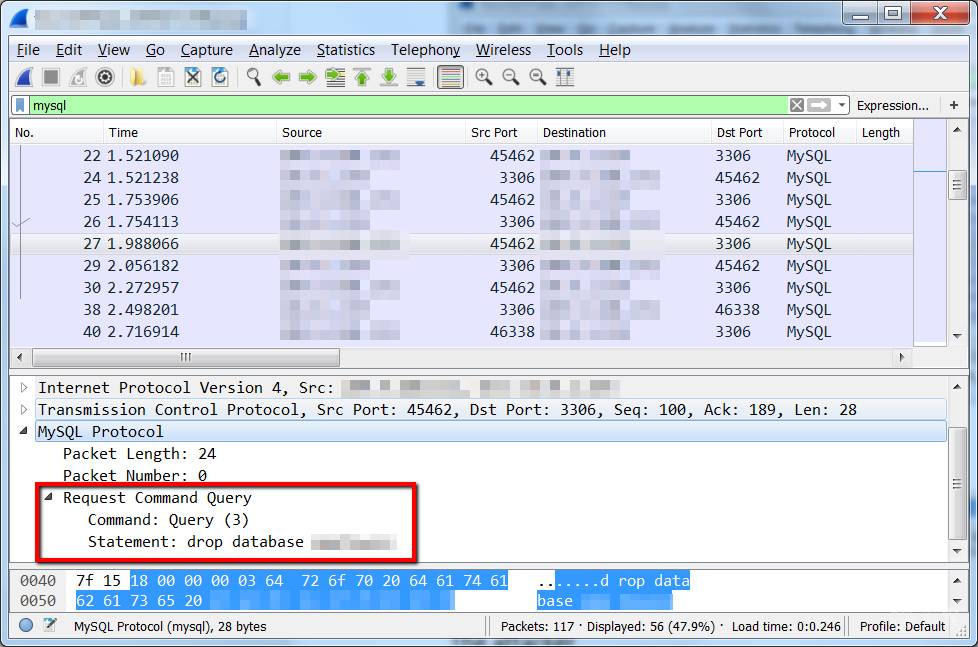Clear the mysql display filter
The width and height of the screenshot is (978, 647).
coord(796,105)
